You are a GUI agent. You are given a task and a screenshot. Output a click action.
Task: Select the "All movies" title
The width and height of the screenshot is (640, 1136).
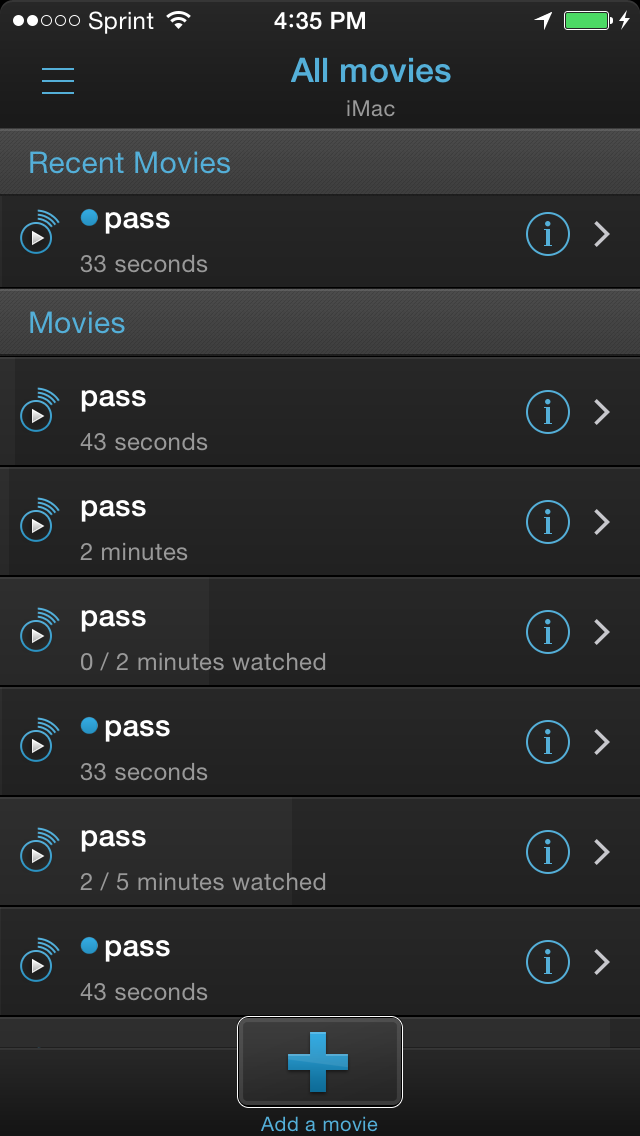[x=370, y=71]
